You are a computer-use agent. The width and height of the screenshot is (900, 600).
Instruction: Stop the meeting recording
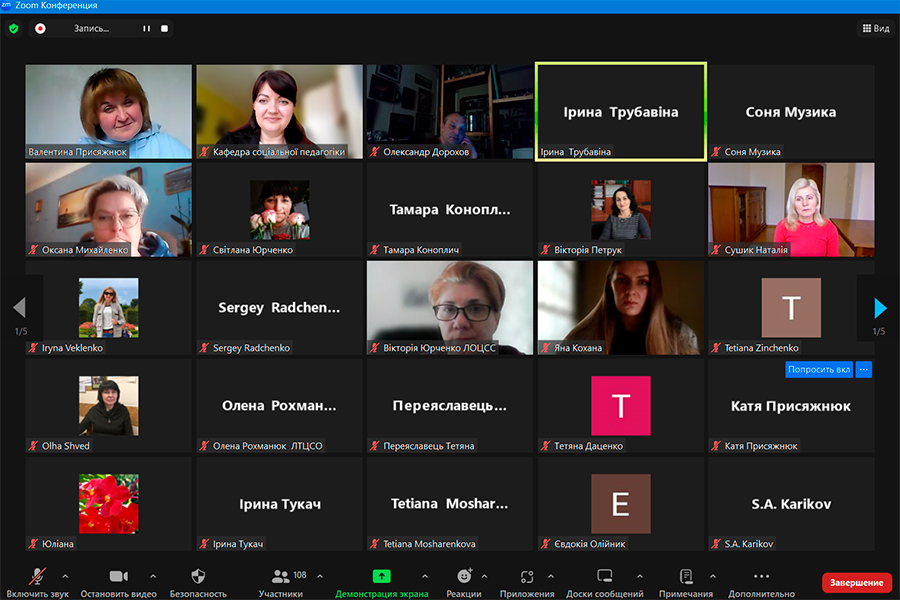164,29
